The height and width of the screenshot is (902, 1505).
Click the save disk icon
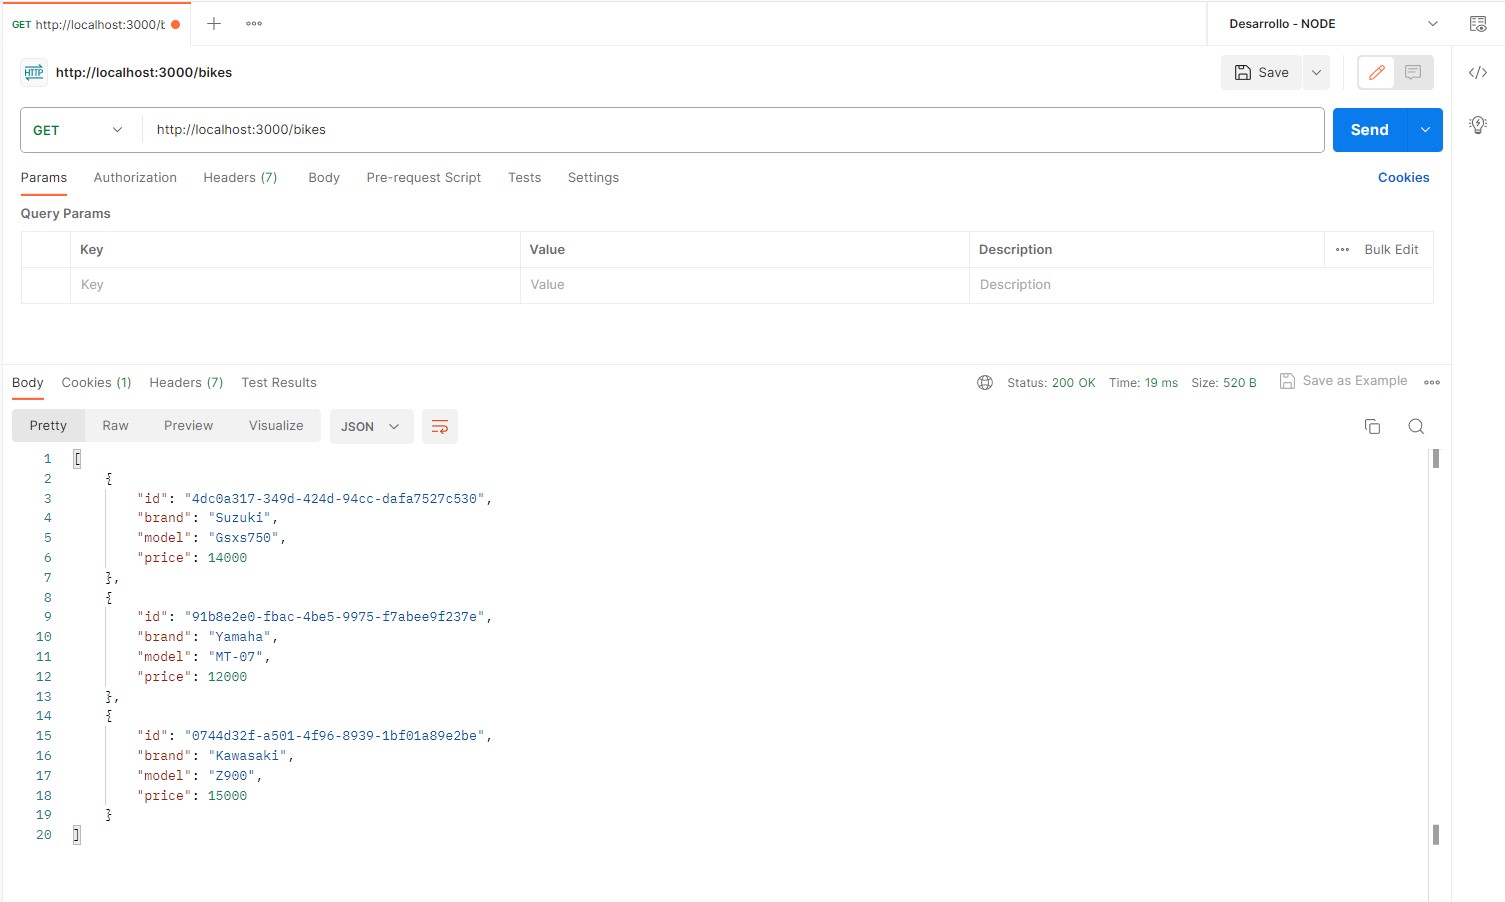coord(1243,72)
